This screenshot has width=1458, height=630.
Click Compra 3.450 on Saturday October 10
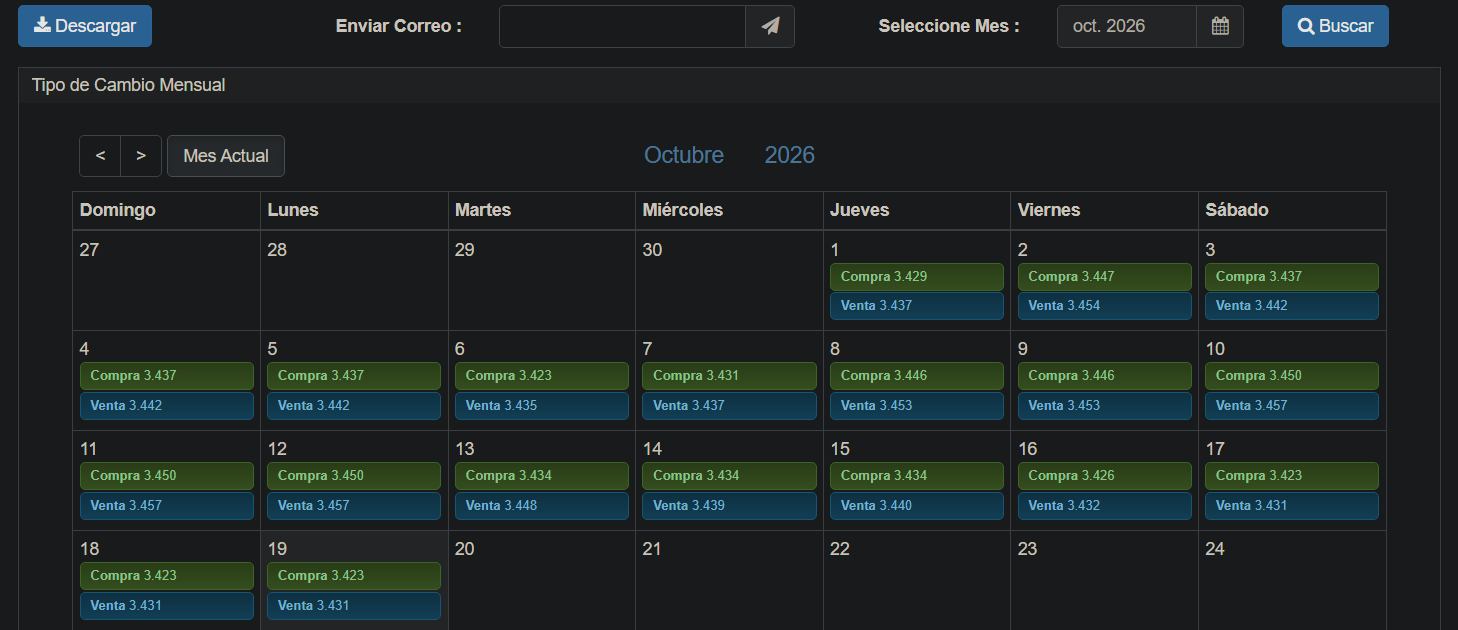click(x=1292, y=376)
